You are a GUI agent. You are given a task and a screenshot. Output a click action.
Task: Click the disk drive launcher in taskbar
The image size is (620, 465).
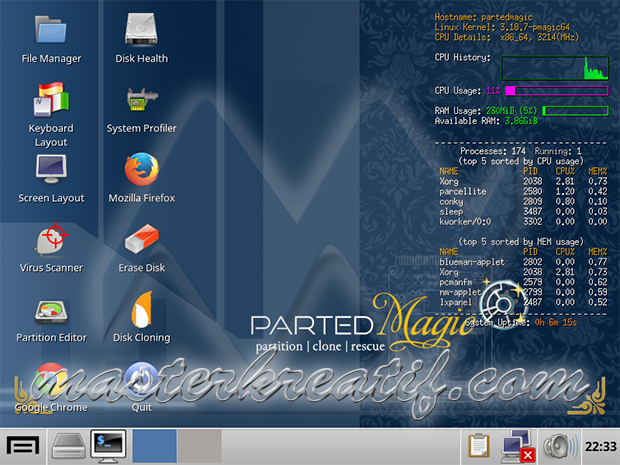tap(68, 446)
